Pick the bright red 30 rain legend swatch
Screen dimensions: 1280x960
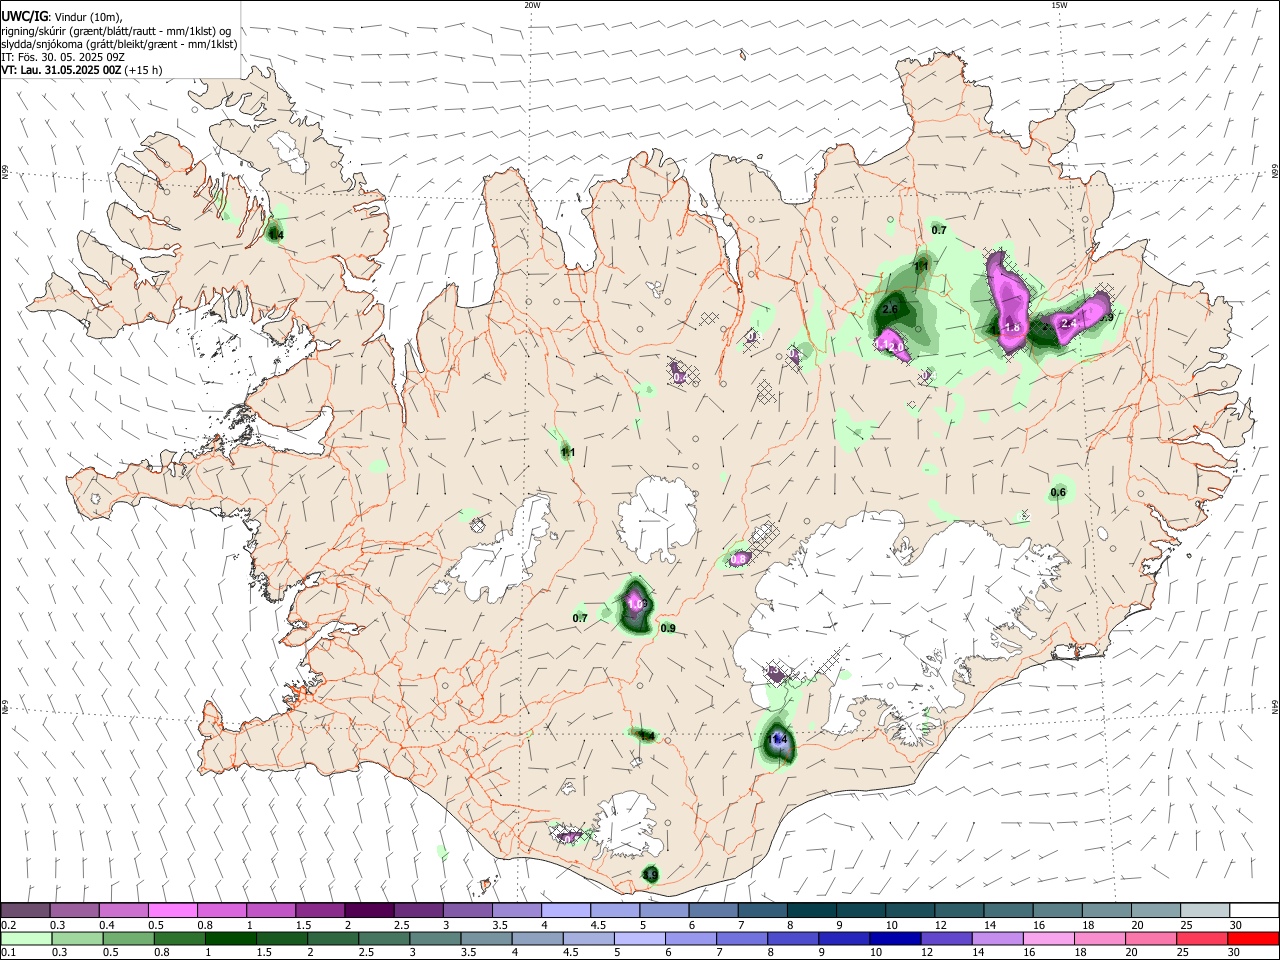(1252, 939)
